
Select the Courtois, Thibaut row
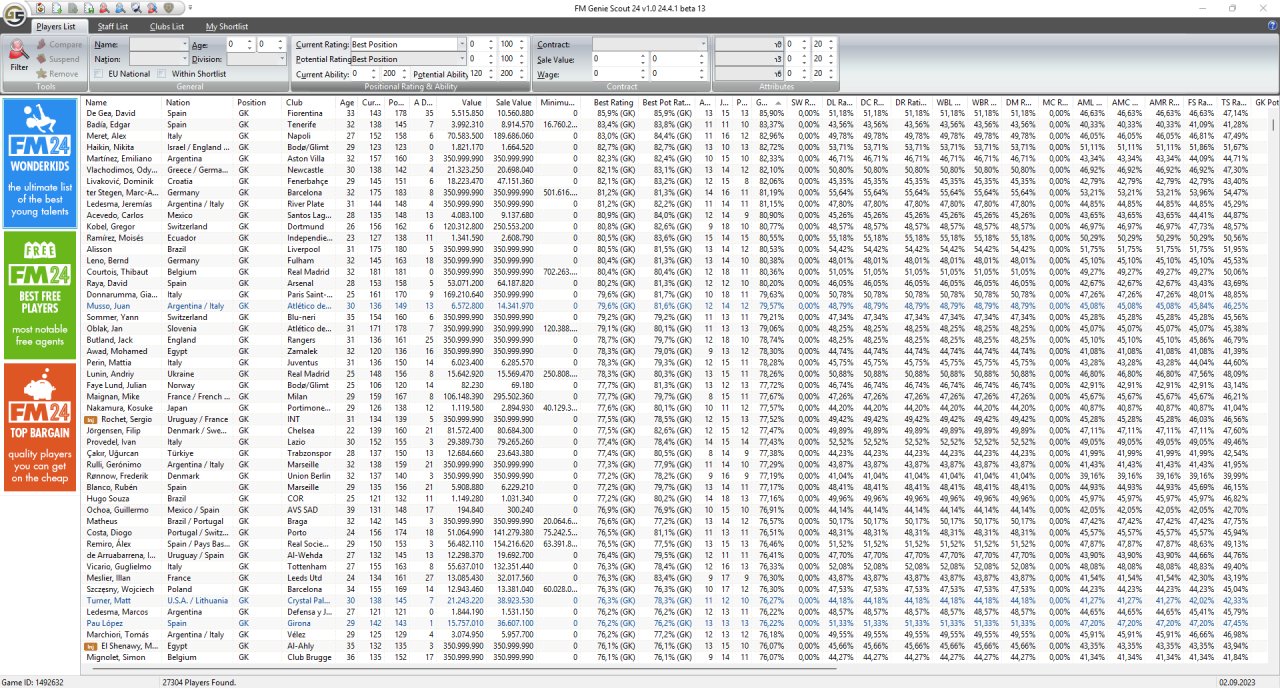pos(681,271)
